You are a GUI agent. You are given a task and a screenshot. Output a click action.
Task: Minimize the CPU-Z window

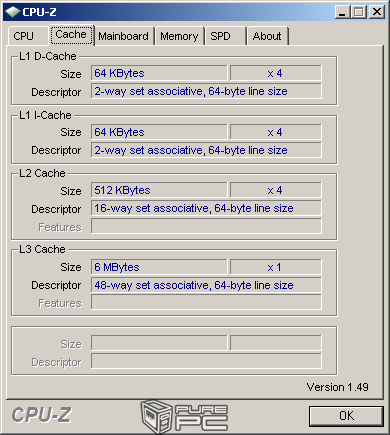pos(342,12)
